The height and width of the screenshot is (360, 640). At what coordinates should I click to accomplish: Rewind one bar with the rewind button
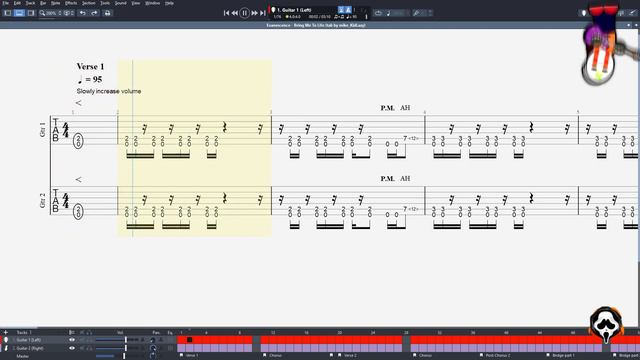(235, 13)
